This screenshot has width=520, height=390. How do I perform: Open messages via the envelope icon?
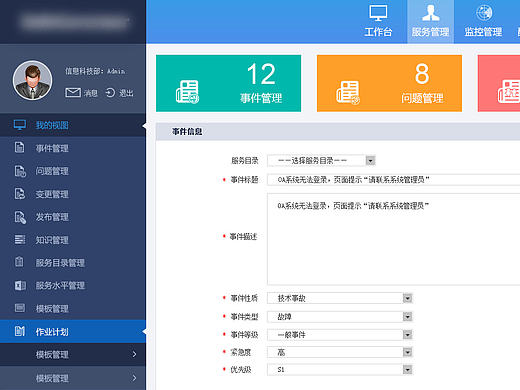point(73,92)
